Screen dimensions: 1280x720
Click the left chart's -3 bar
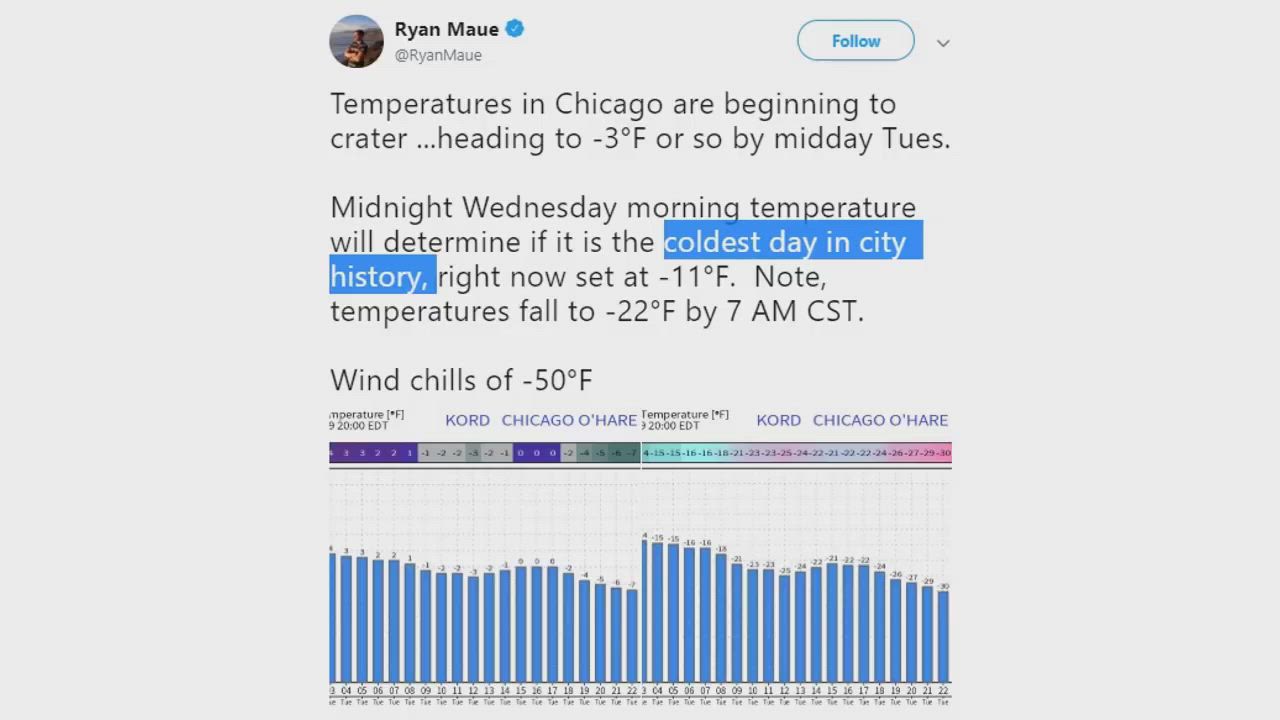coord(473,628)
